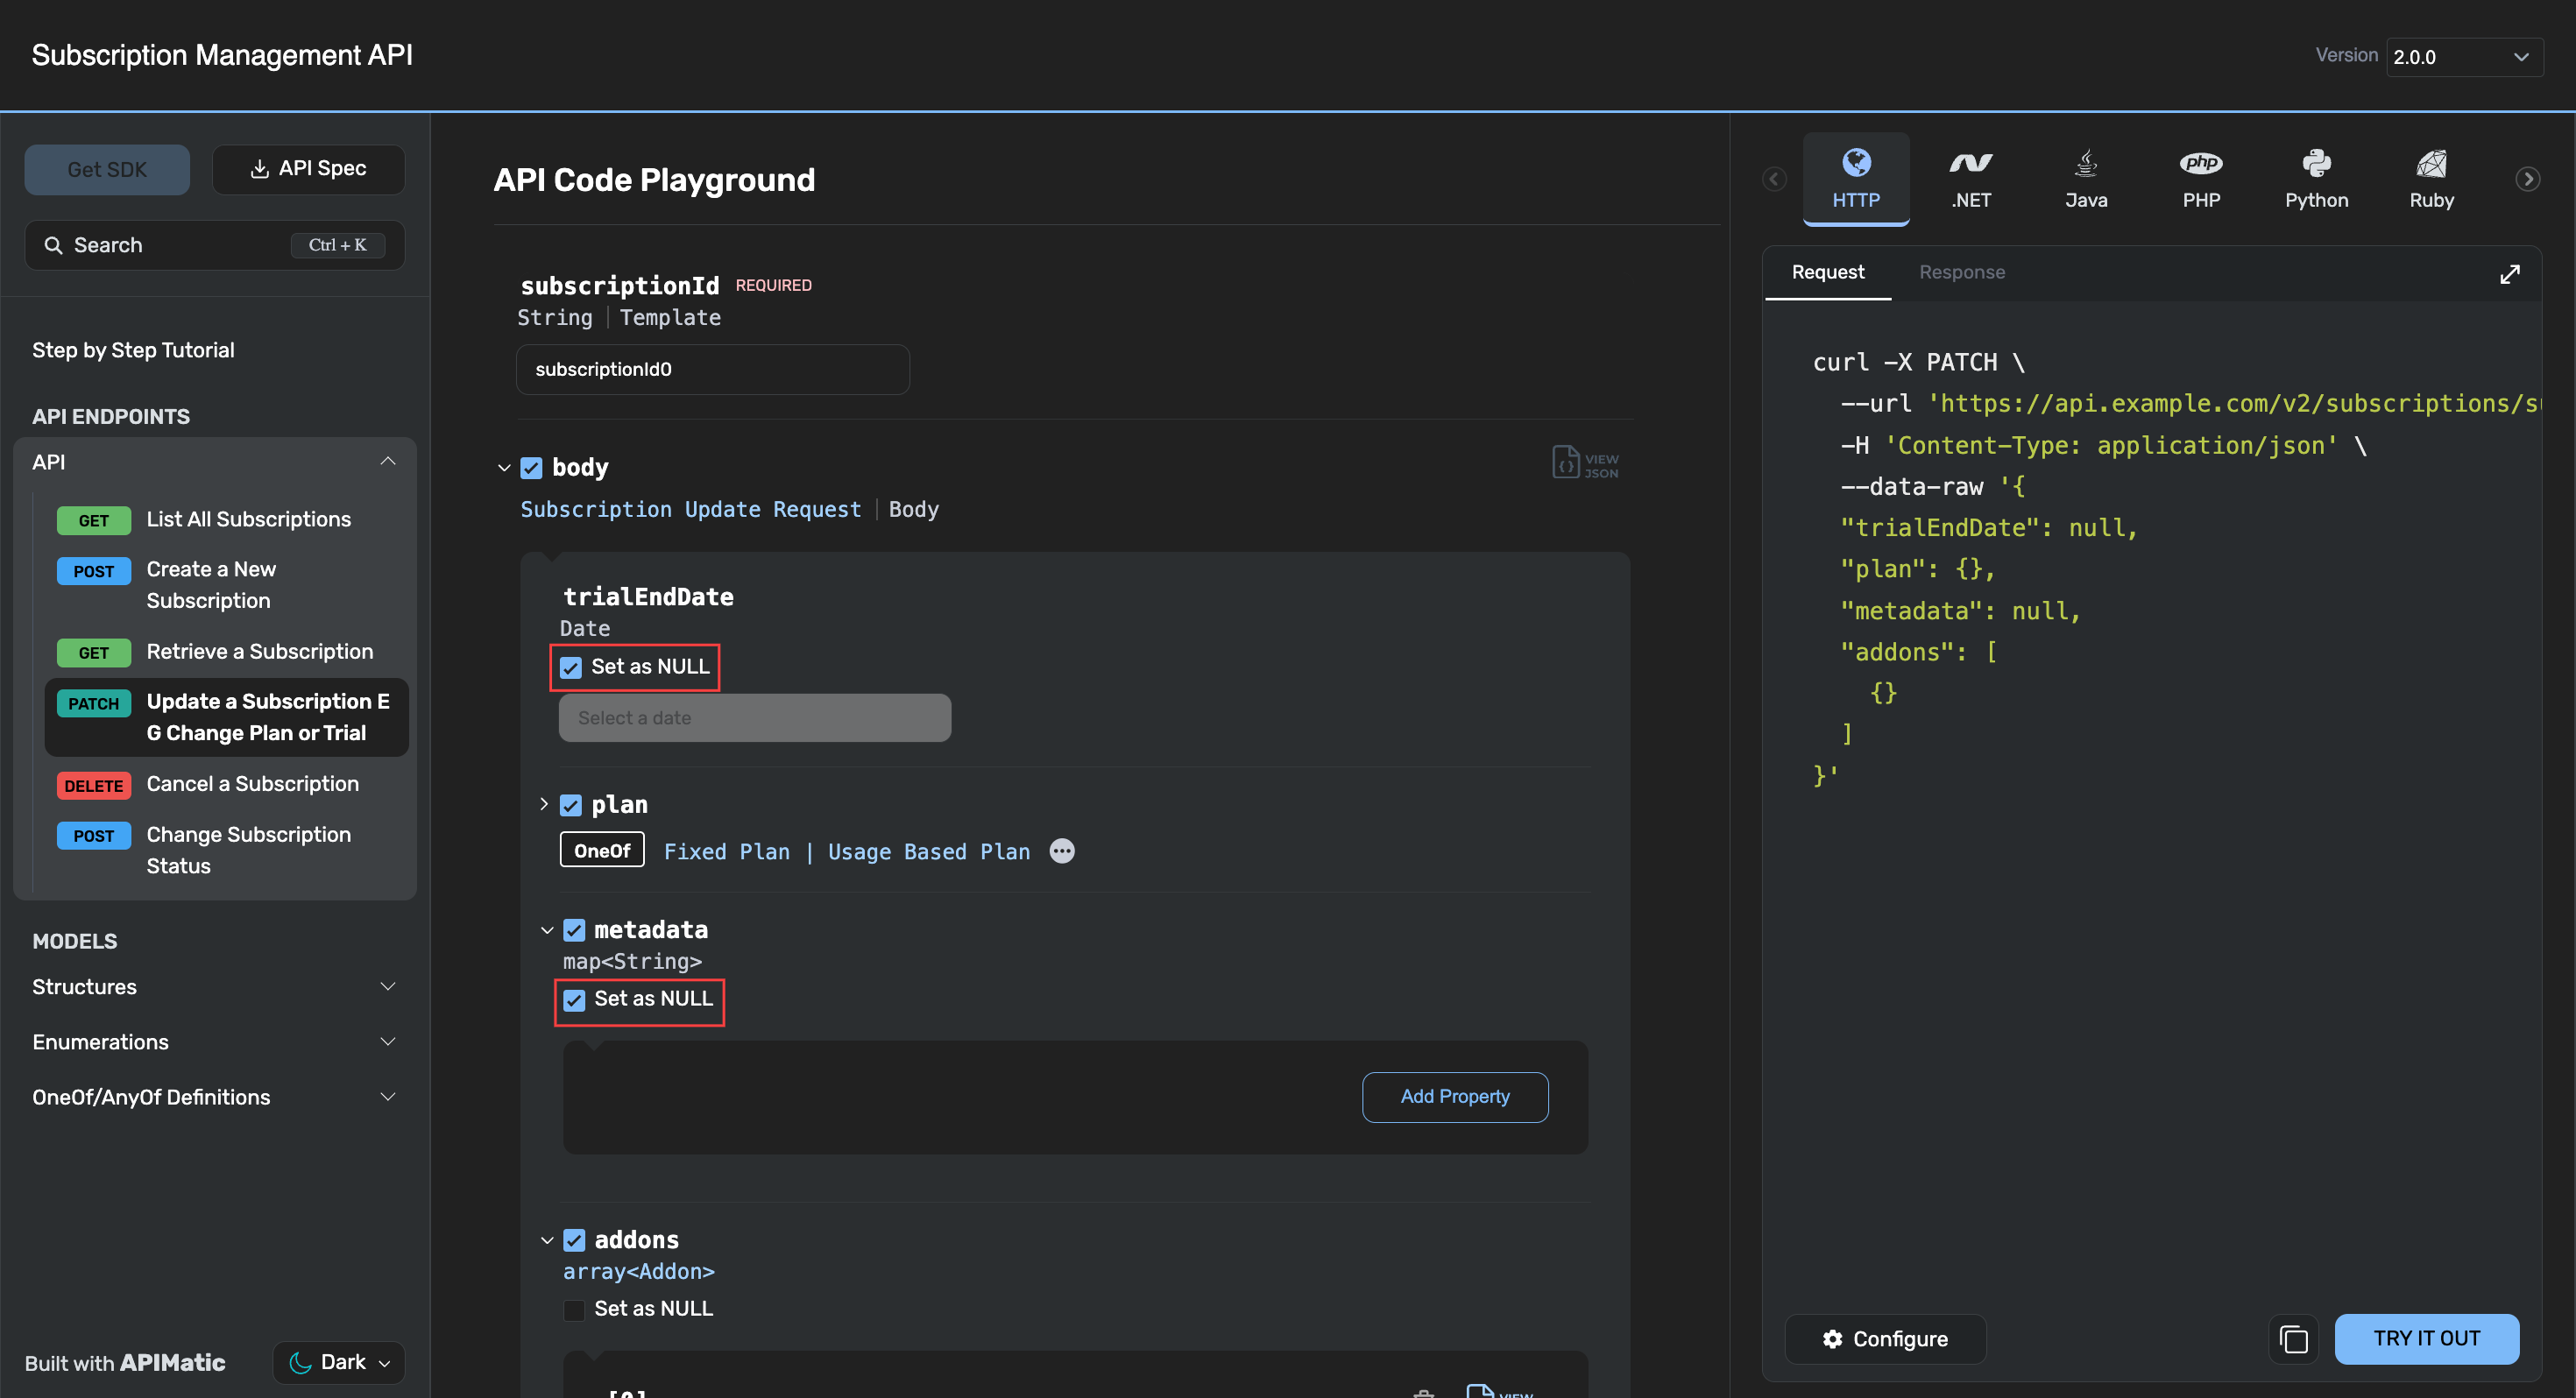Viewport: 2576px width, 1398px height.
Task: Toggle the addons checkbox
Action: 574,1240
